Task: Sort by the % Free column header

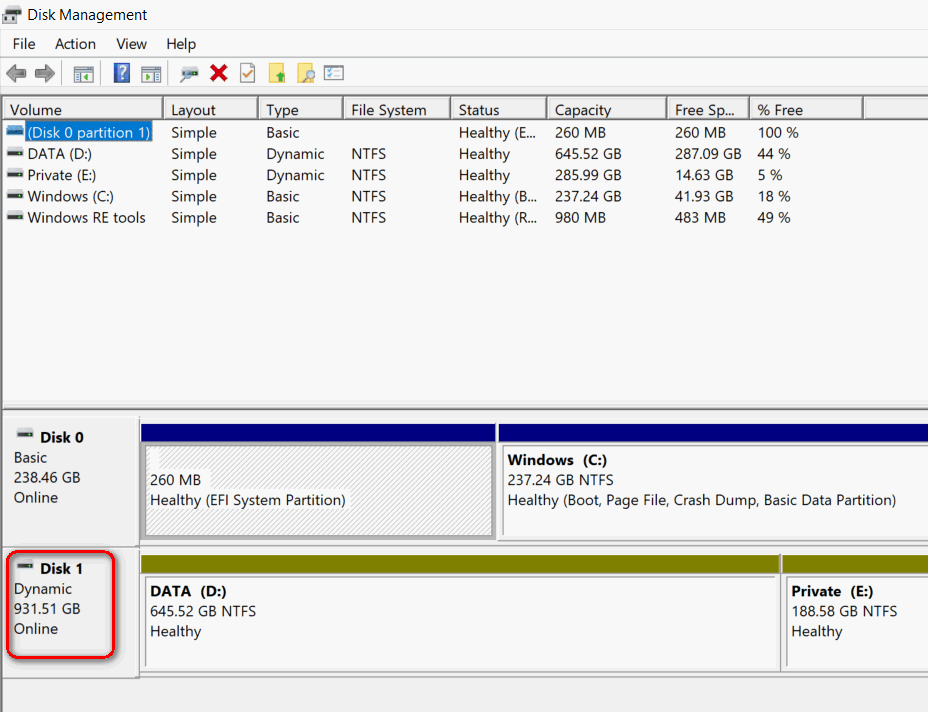Action: pyautogui.click(x=806, y=109)
